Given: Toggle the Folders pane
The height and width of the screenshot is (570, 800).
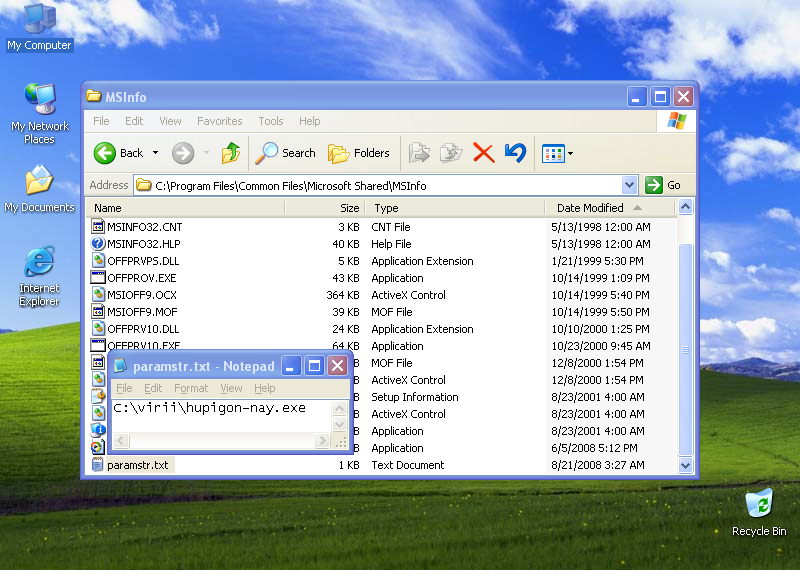Looking at the screenshot, I should tap(359, 153).
